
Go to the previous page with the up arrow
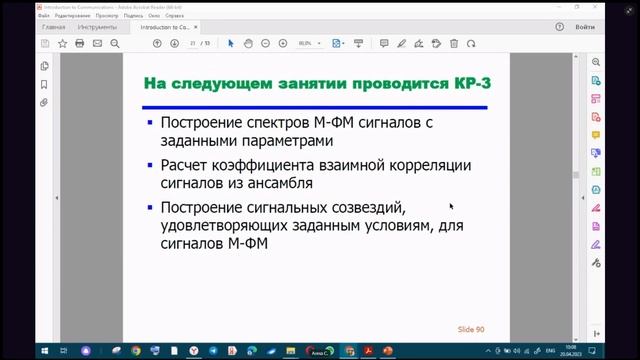pos(157,43)
